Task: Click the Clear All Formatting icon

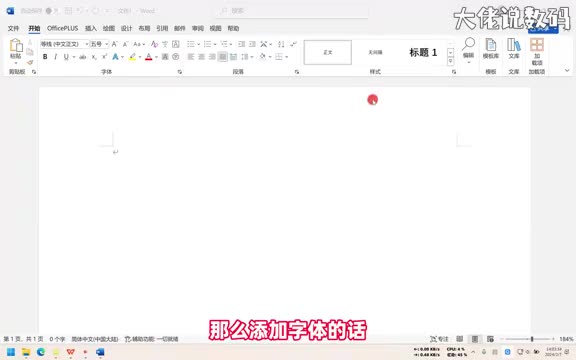Action: point(154,44)
